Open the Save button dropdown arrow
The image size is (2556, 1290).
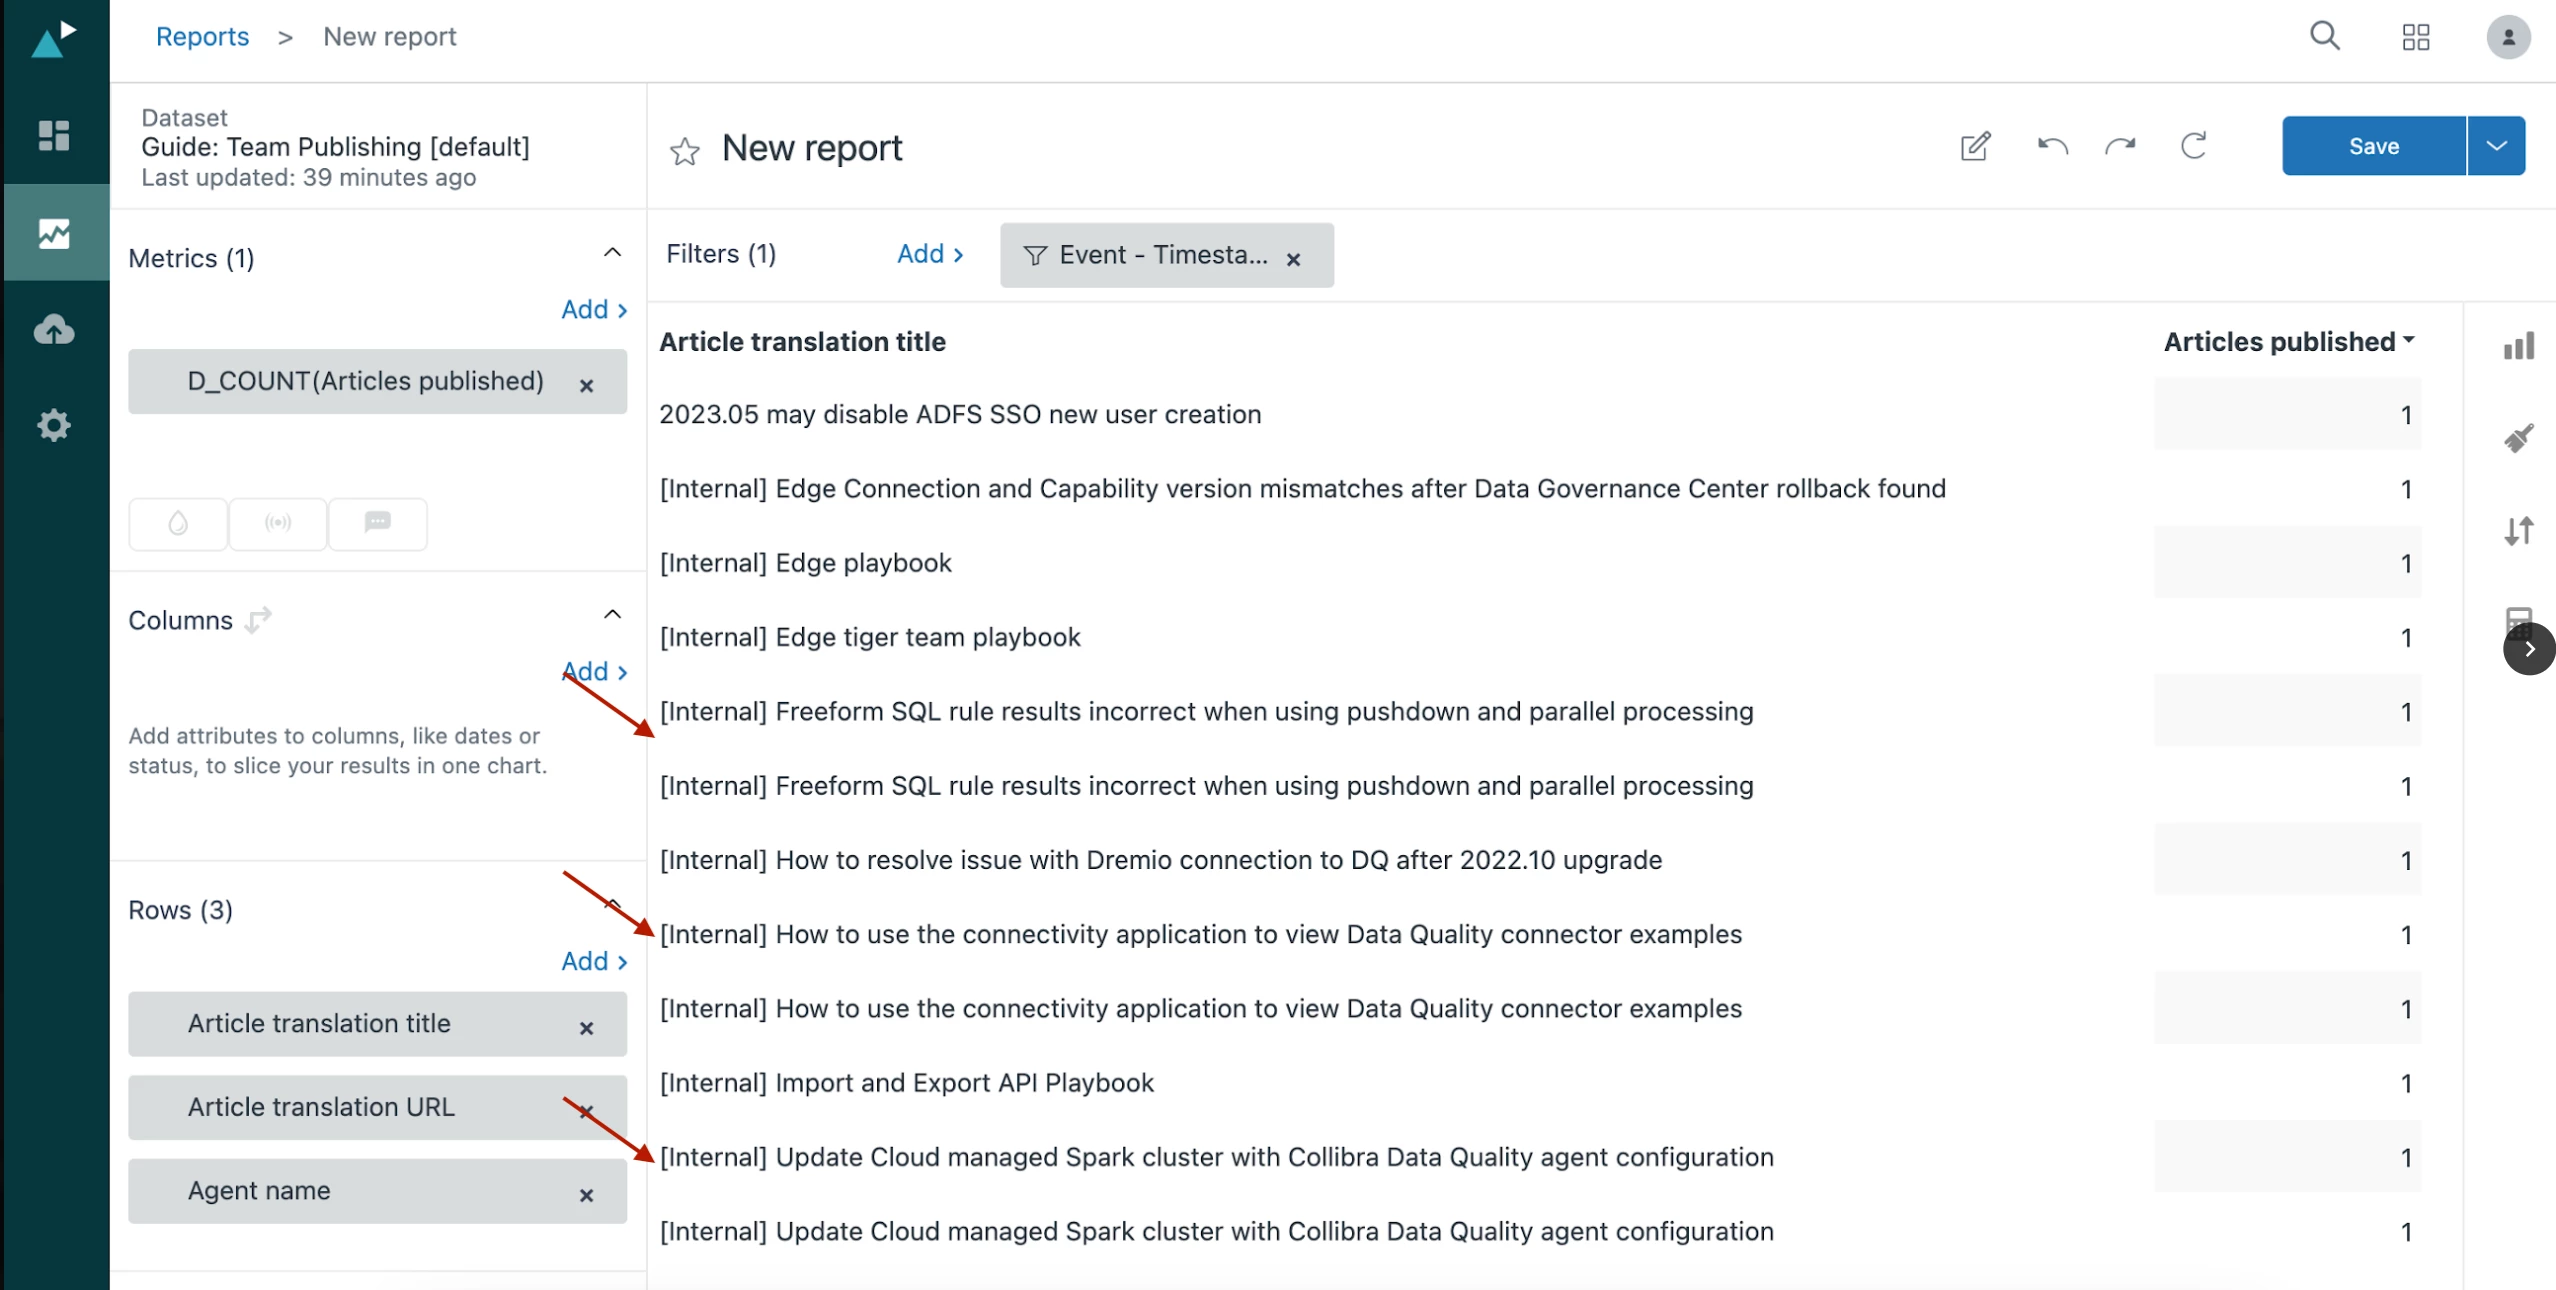click(x=2496, y=146)
